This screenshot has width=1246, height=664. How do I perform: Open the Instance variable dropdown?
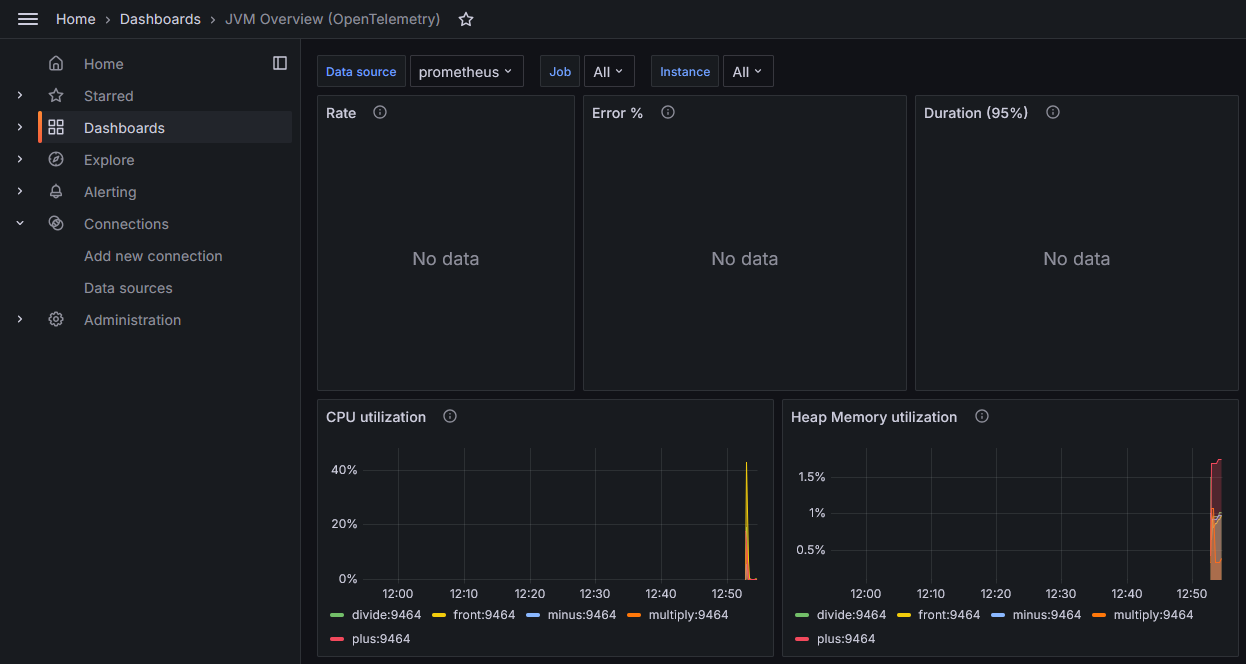pyautogui.click(x=748, y=71)
